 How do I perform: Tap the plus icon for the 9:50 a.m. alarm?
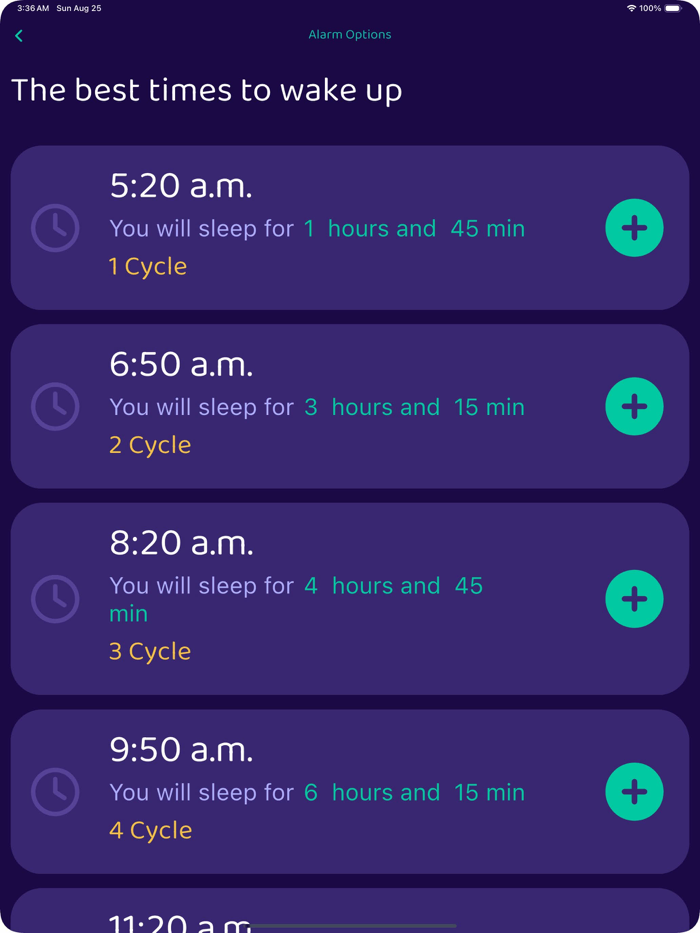point(634,792)
